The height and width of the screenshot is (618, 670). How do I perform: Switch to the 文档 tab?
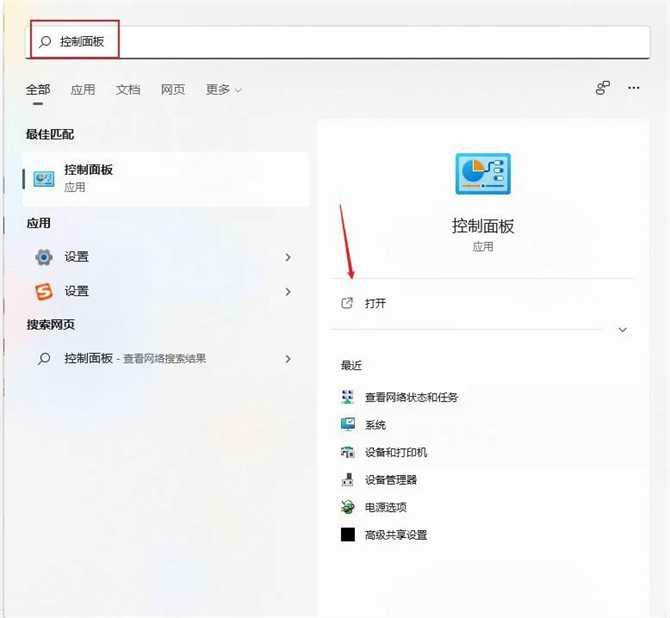point(128,90)
